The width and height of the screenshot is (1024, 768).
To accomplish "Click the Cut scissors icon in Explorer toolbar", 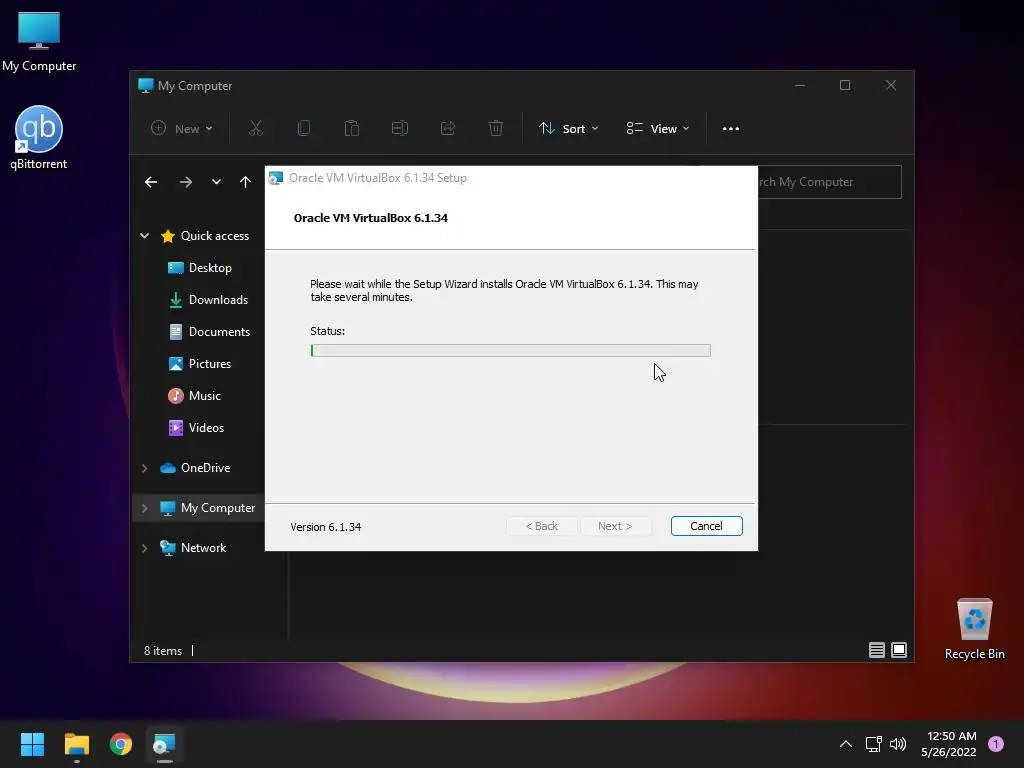I will tap(255, 129).
